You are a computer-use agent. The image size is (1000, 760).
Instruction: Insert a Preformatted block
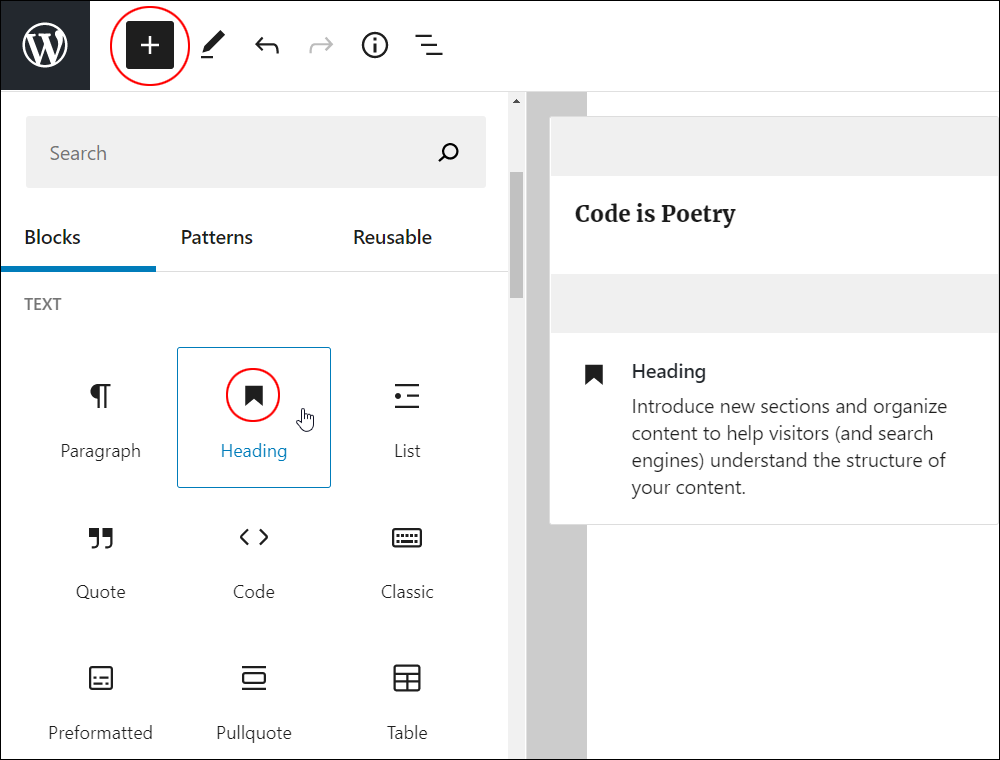101,699
